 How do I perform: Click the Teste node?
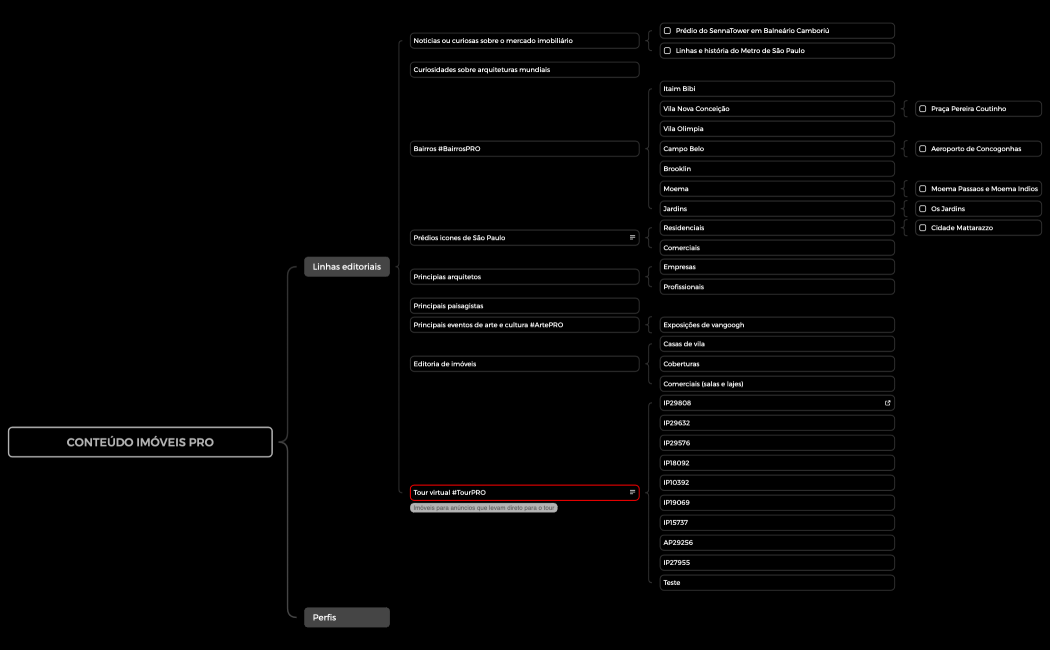point(776,582)
